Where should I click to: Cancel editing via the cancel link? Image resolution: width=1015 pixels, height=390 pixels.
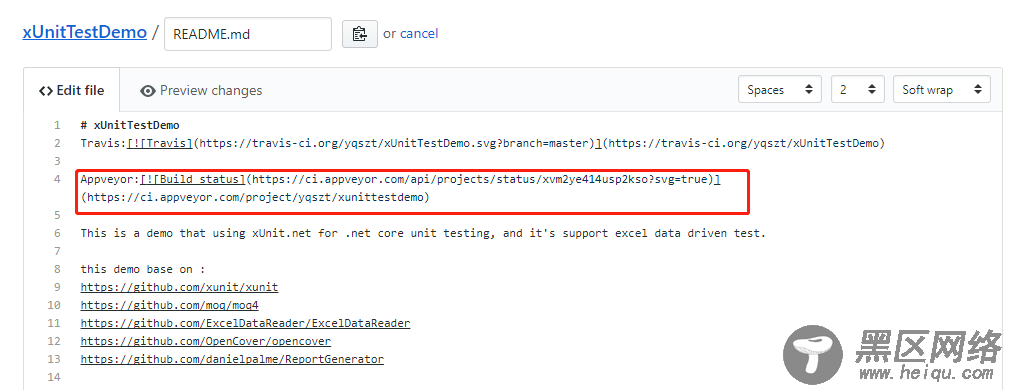pyautogui.click(x=419, y=34)
